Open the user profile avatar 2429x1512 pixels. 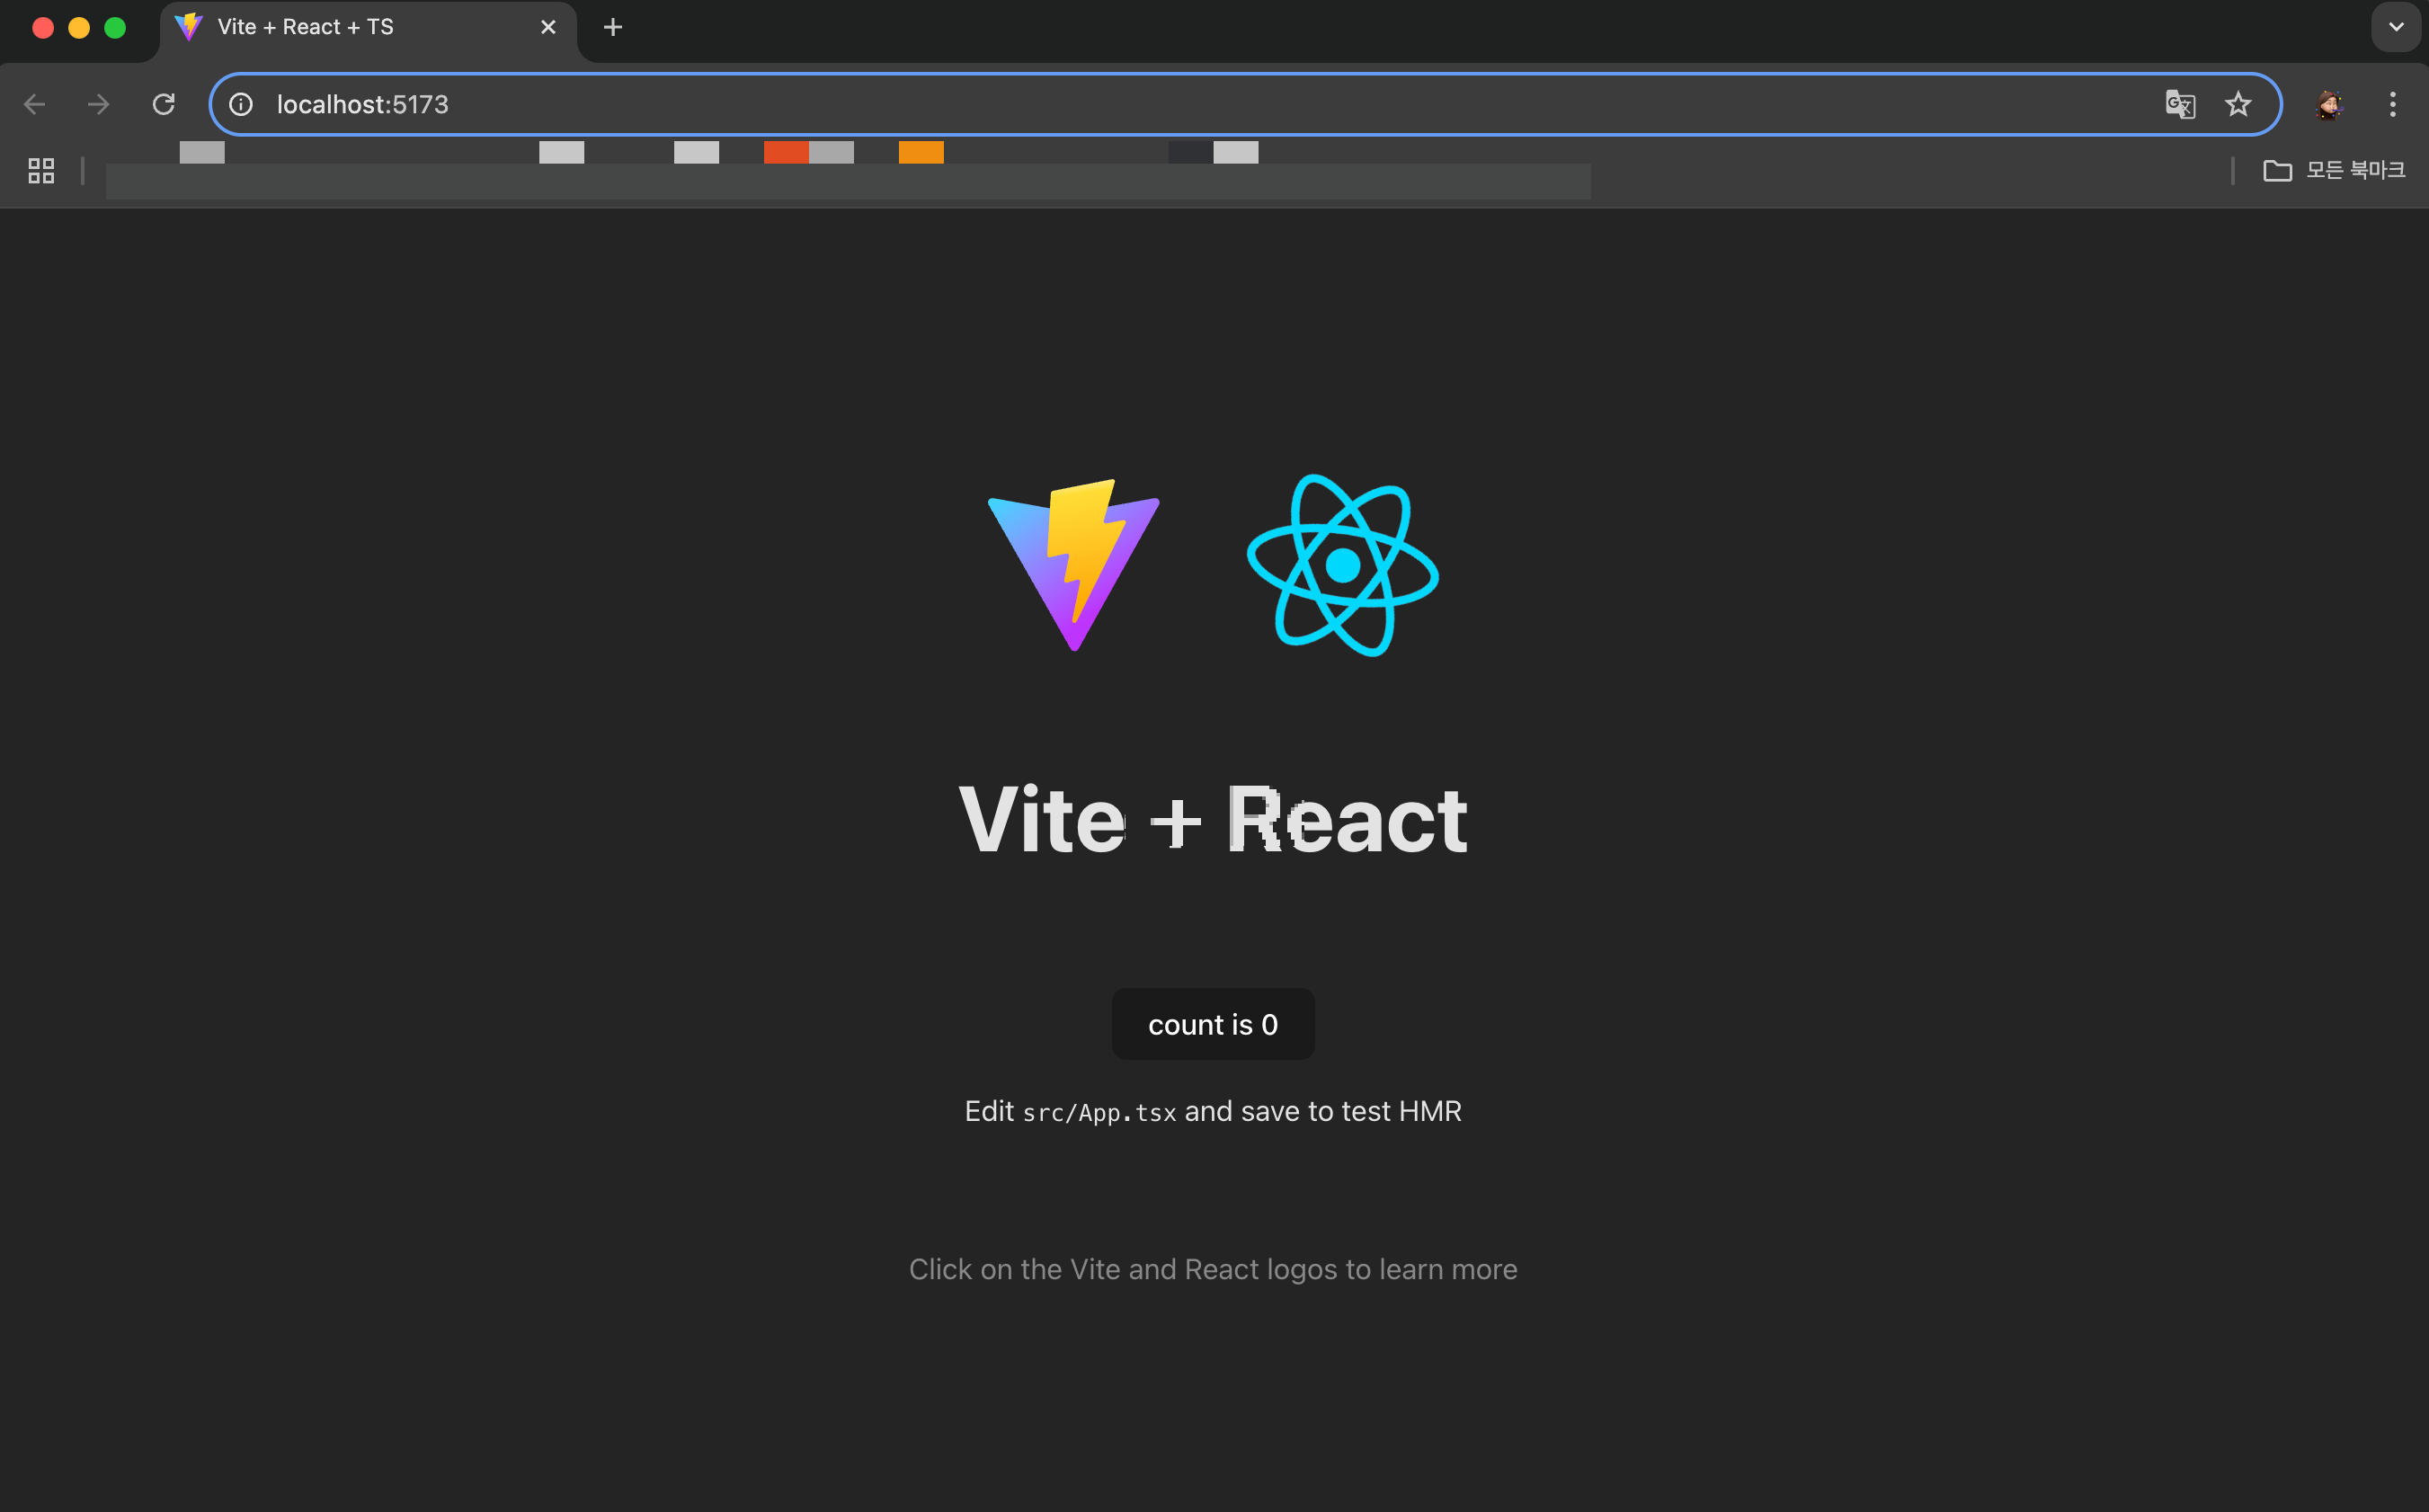2329,104
